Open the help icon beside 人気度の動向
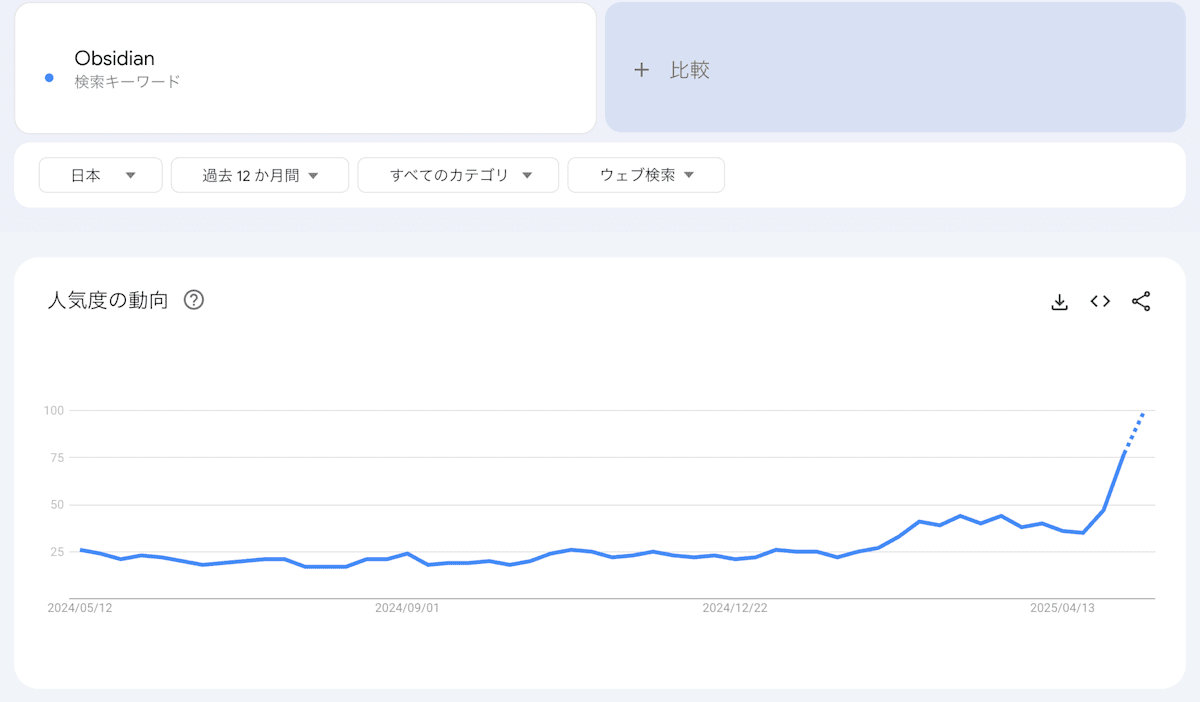The width and height of the screenshot is (1200, 702). coord(194,300)
